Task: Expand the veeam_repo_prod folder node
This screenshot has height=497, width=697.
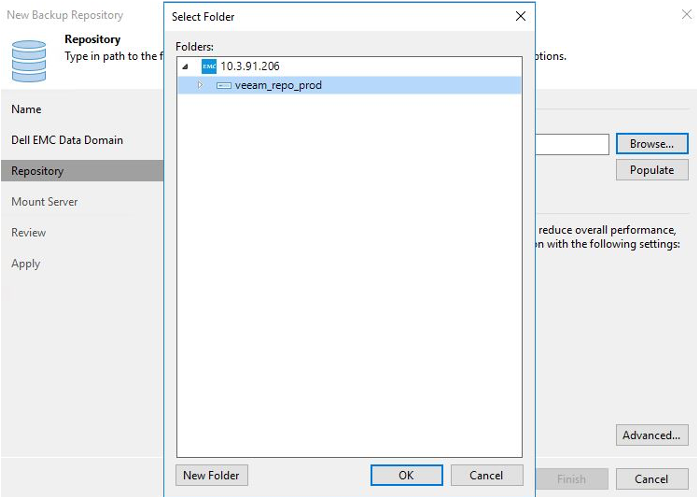Action: pos(200,85)
